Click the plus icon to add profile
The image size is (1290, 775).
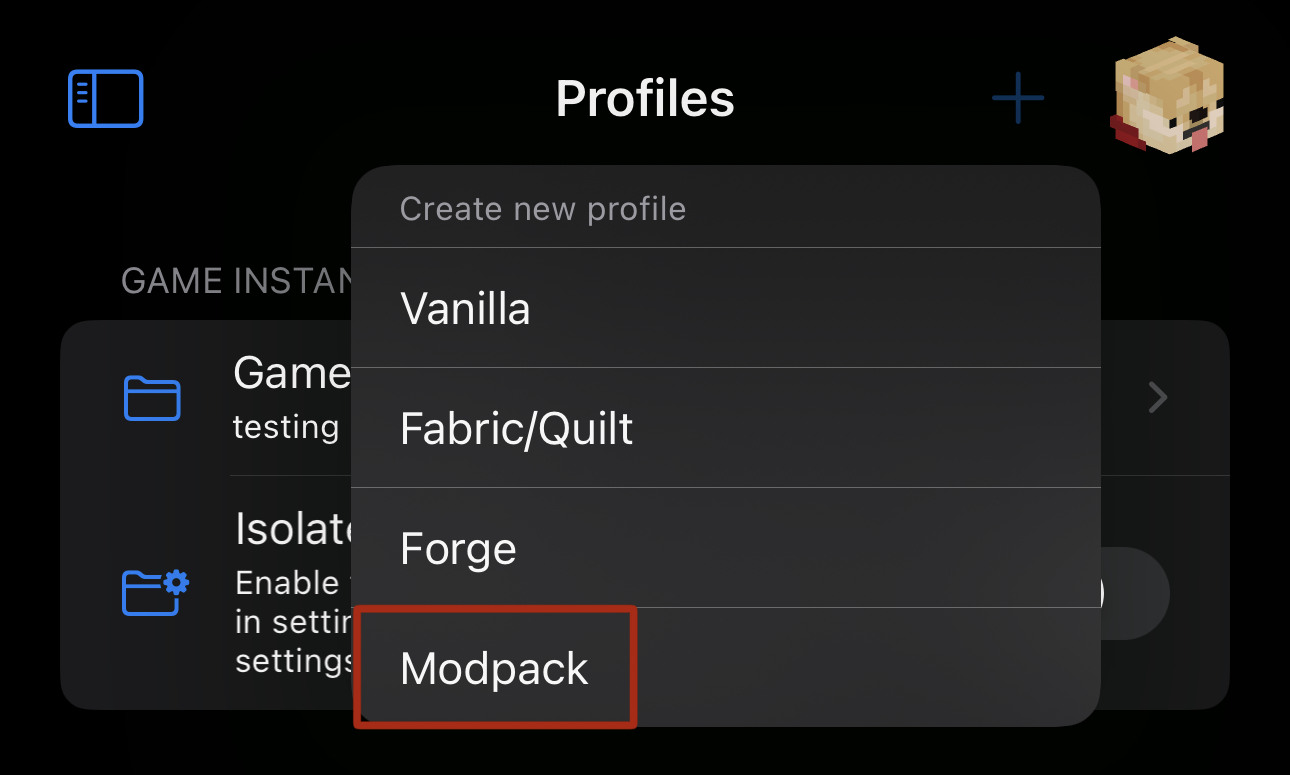coord(1018,98)
